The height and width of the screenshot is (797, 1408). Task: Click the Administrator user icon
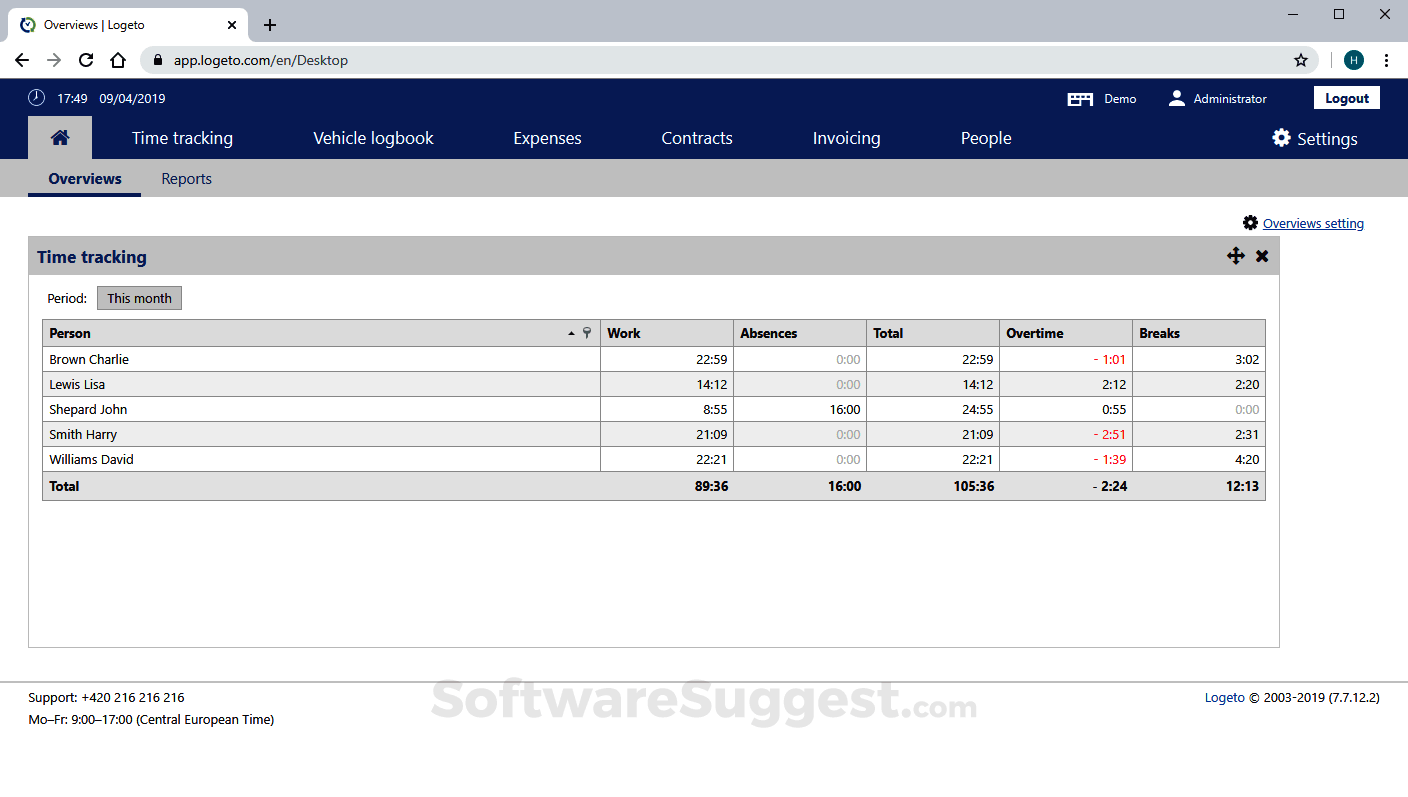click(x=1176, y=98)
